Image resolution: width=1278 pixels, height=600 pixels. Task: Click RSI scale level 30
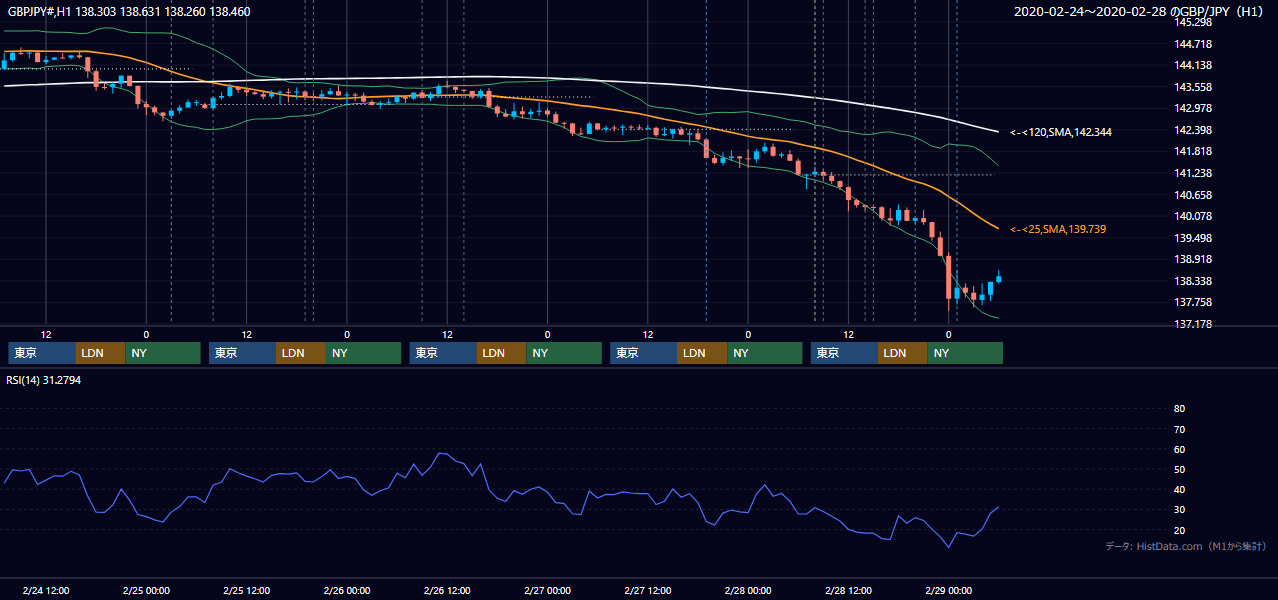(x=1180, y=510)
